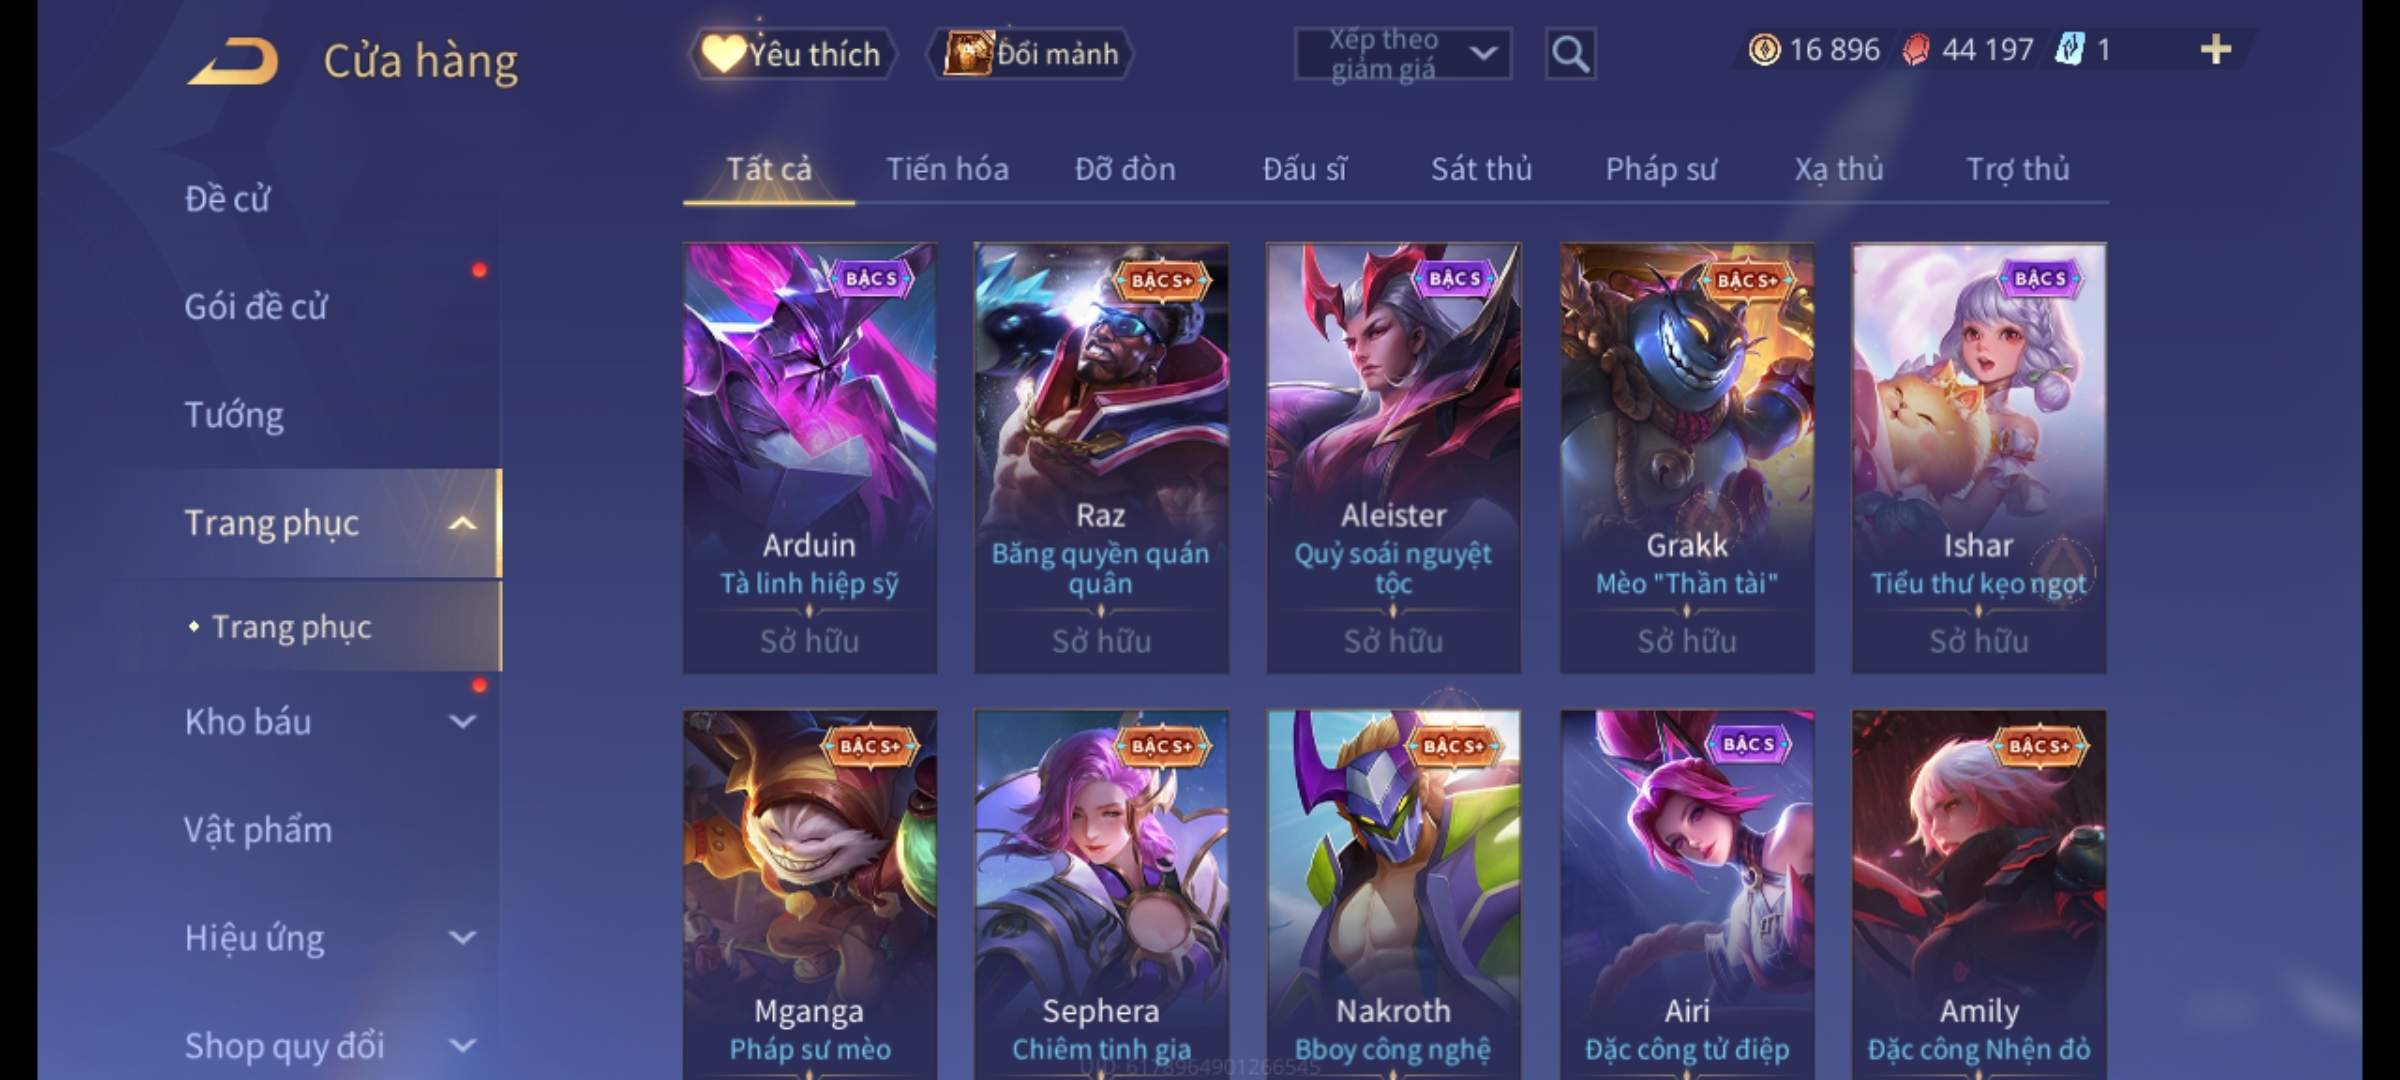2400x1080 pixels.
Task: Click the red ruby currency icon
Action: tap(1916, 50)
